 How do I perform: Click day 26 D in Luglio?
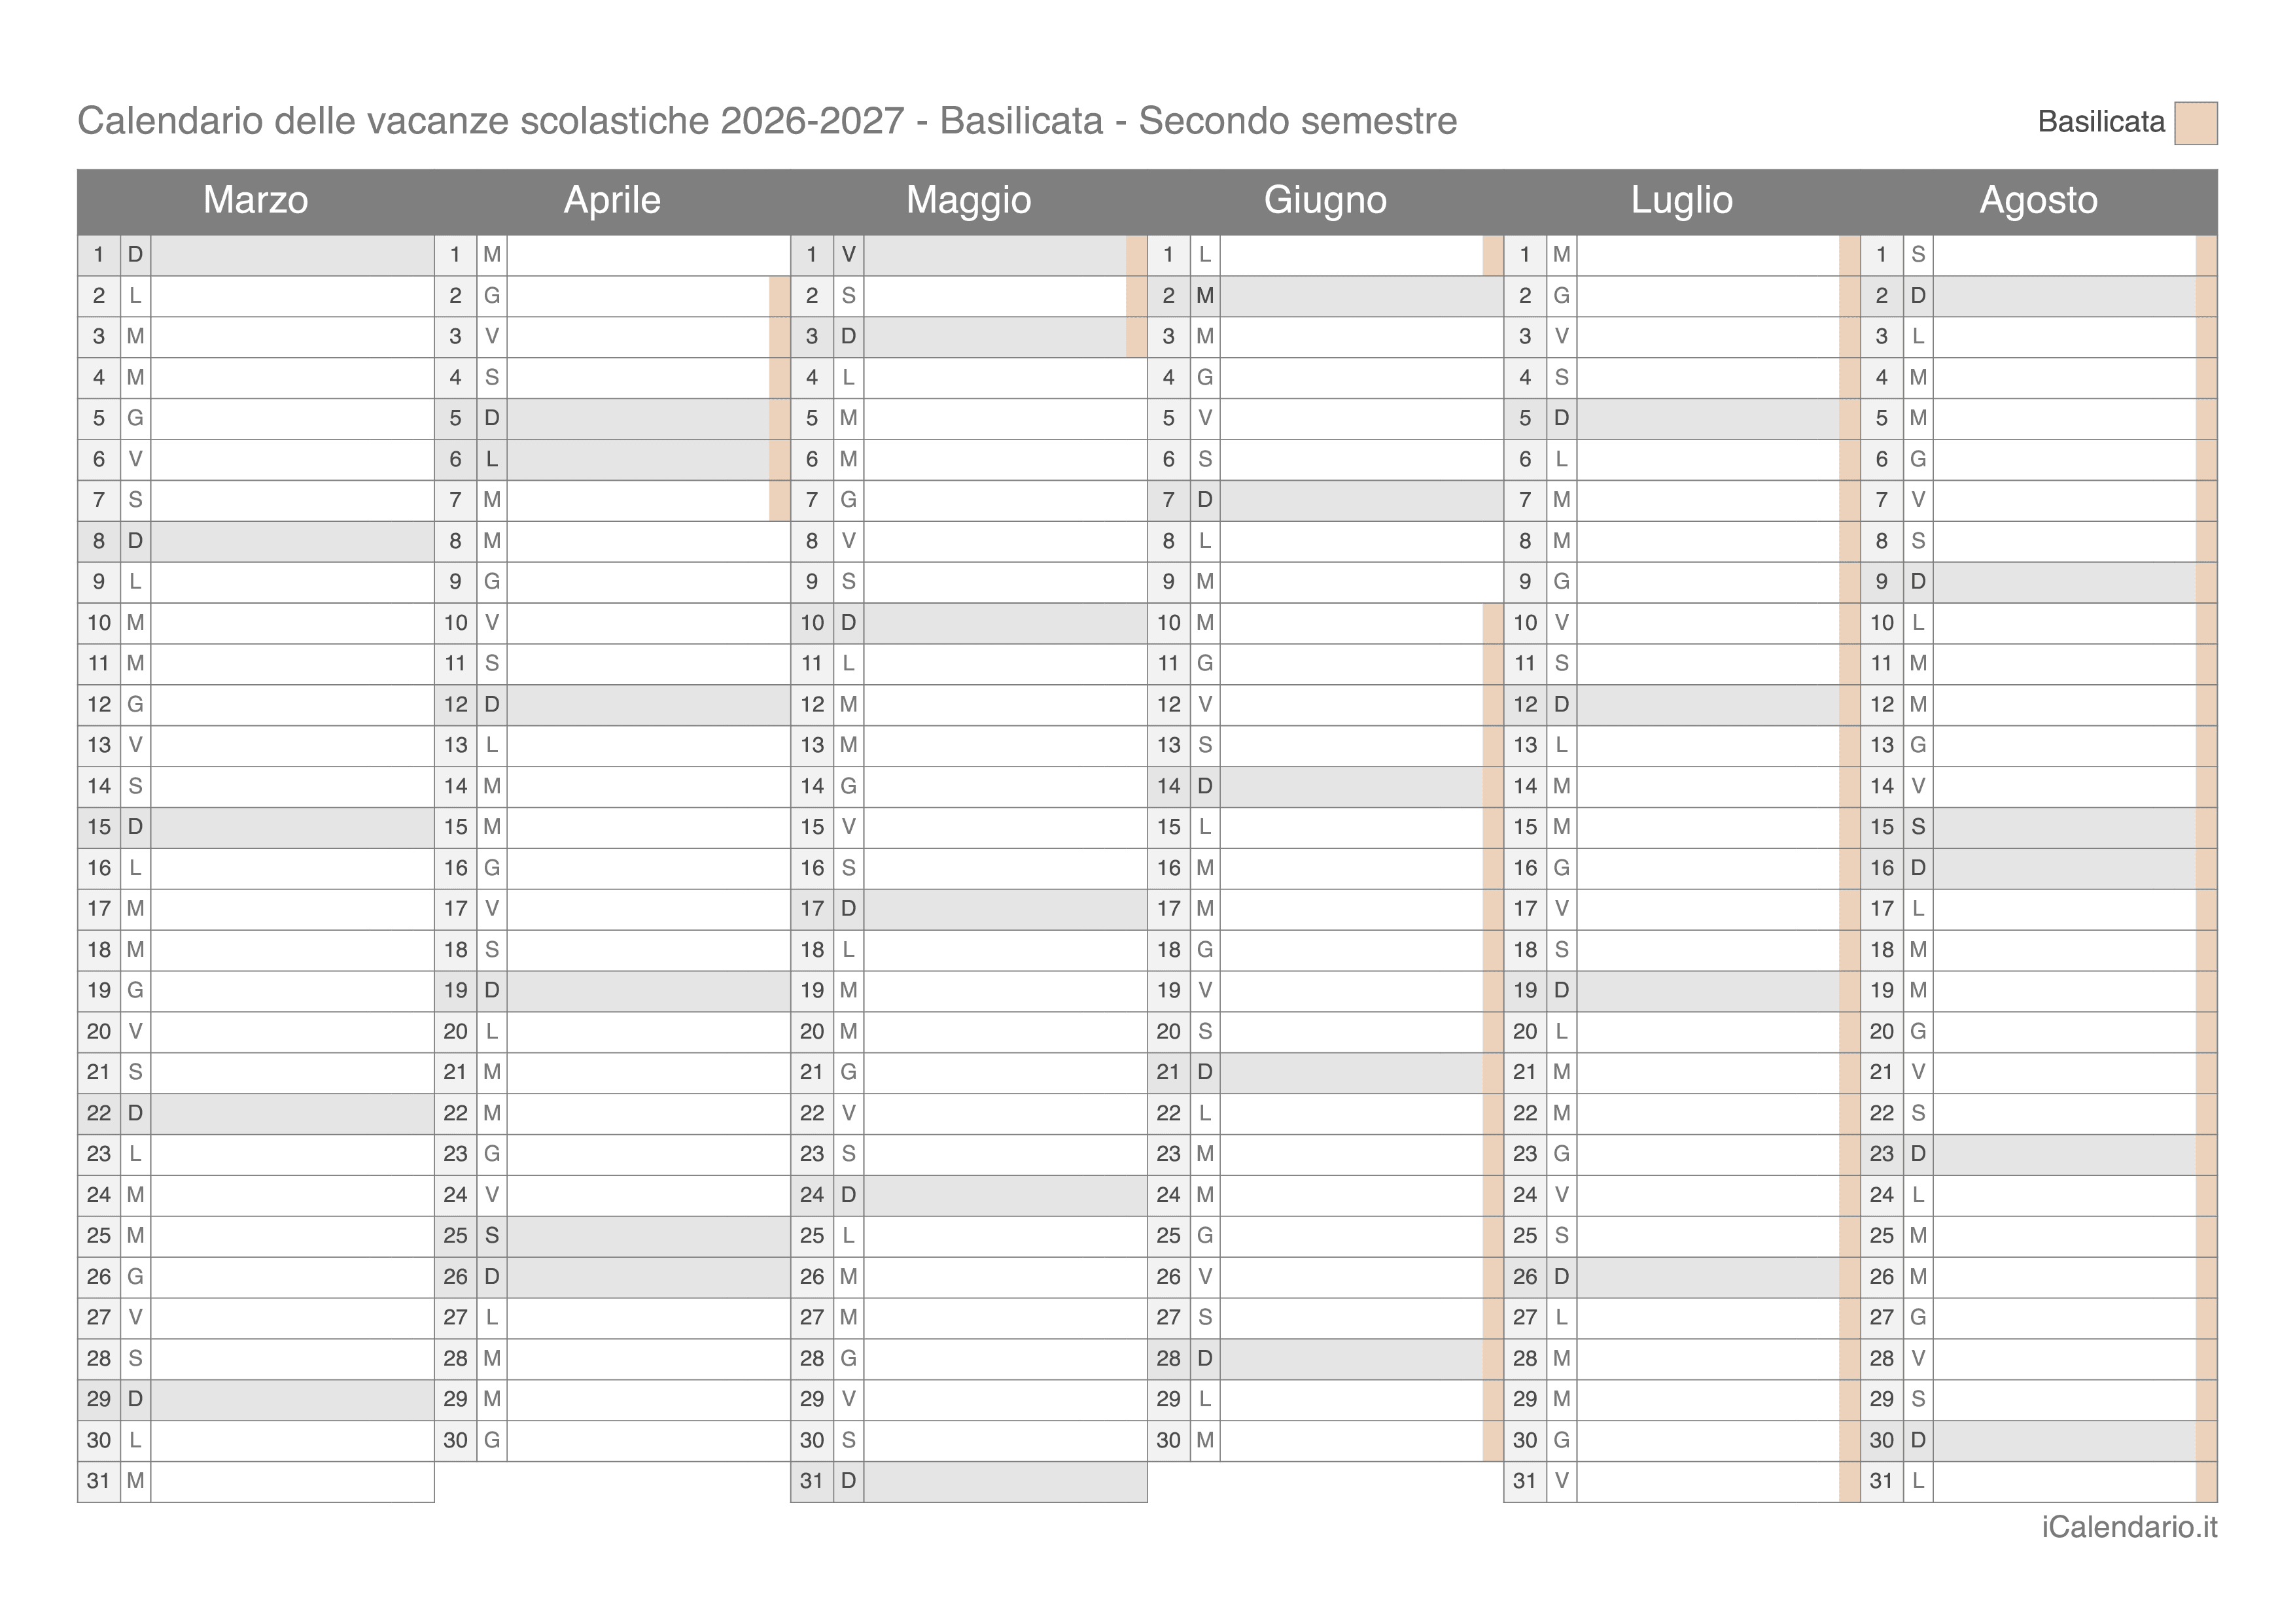point(1682,1277)
